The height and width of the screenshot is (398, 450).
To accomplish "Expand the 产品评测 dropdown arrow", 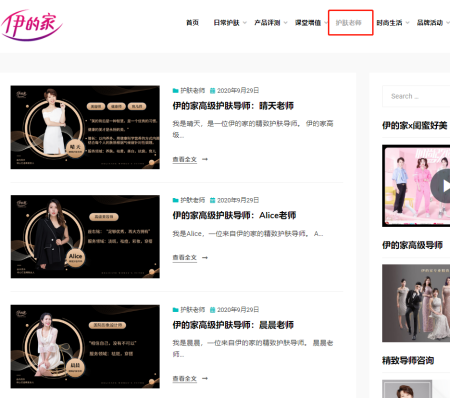I will [285, 23].
